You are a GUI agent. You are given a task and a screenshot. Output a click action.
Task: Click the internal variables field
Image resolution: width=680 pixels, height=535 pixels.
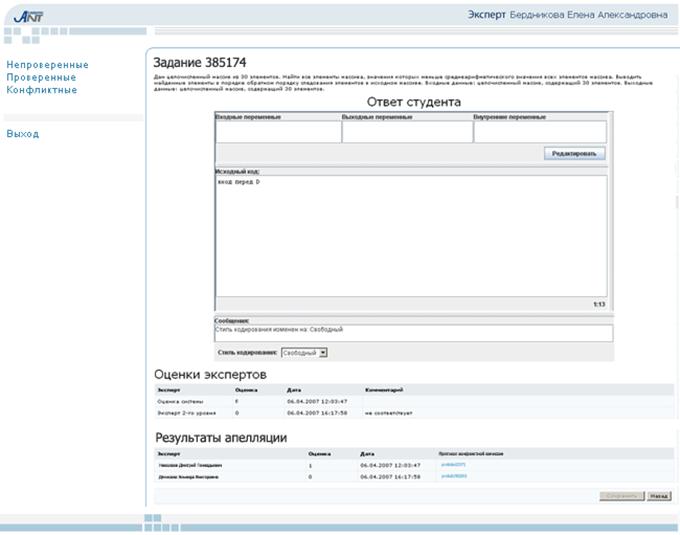tap(540, 131)
